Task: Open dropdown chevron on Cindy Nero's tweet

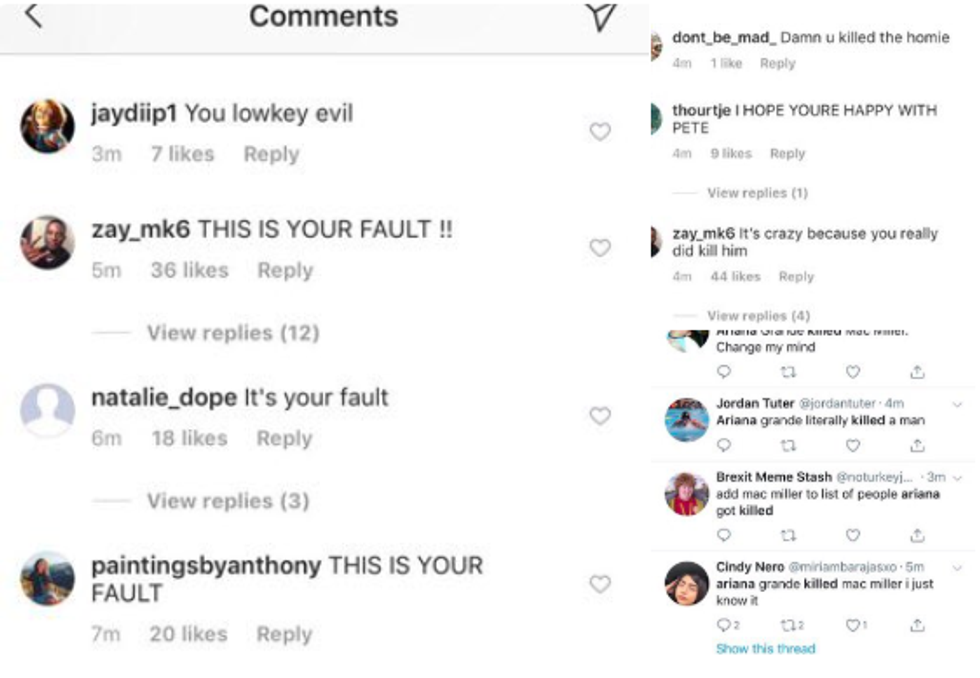Action: (958, 567)
